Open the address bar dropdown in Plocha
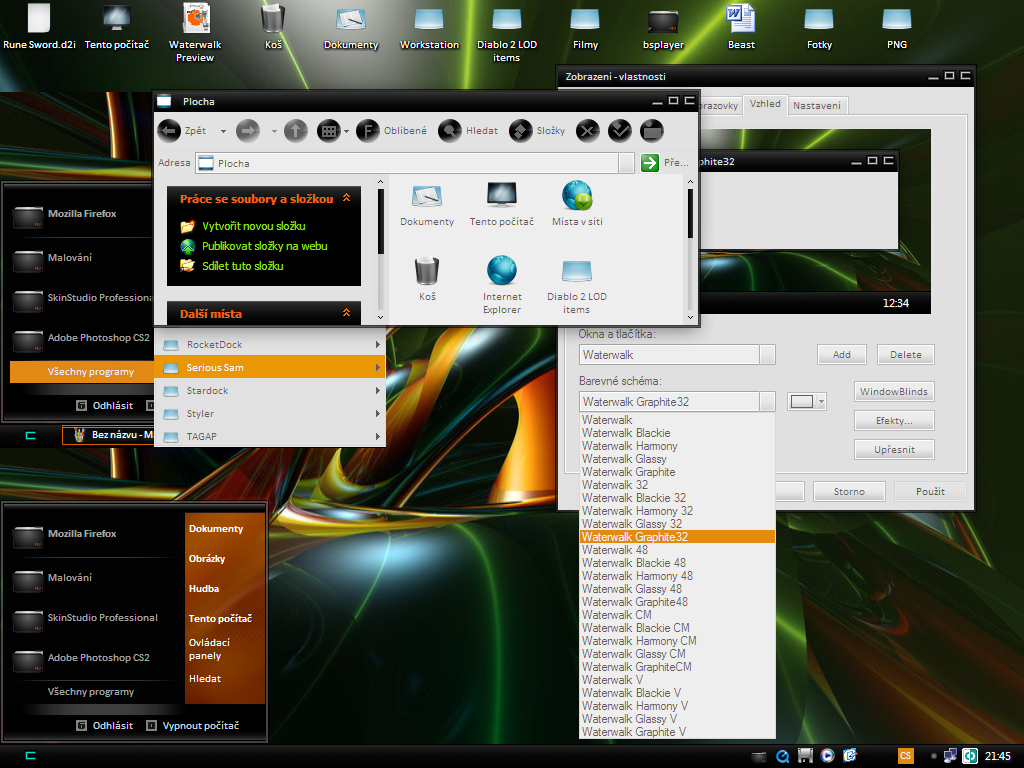The image size is (1024, 768). point(626,163)
